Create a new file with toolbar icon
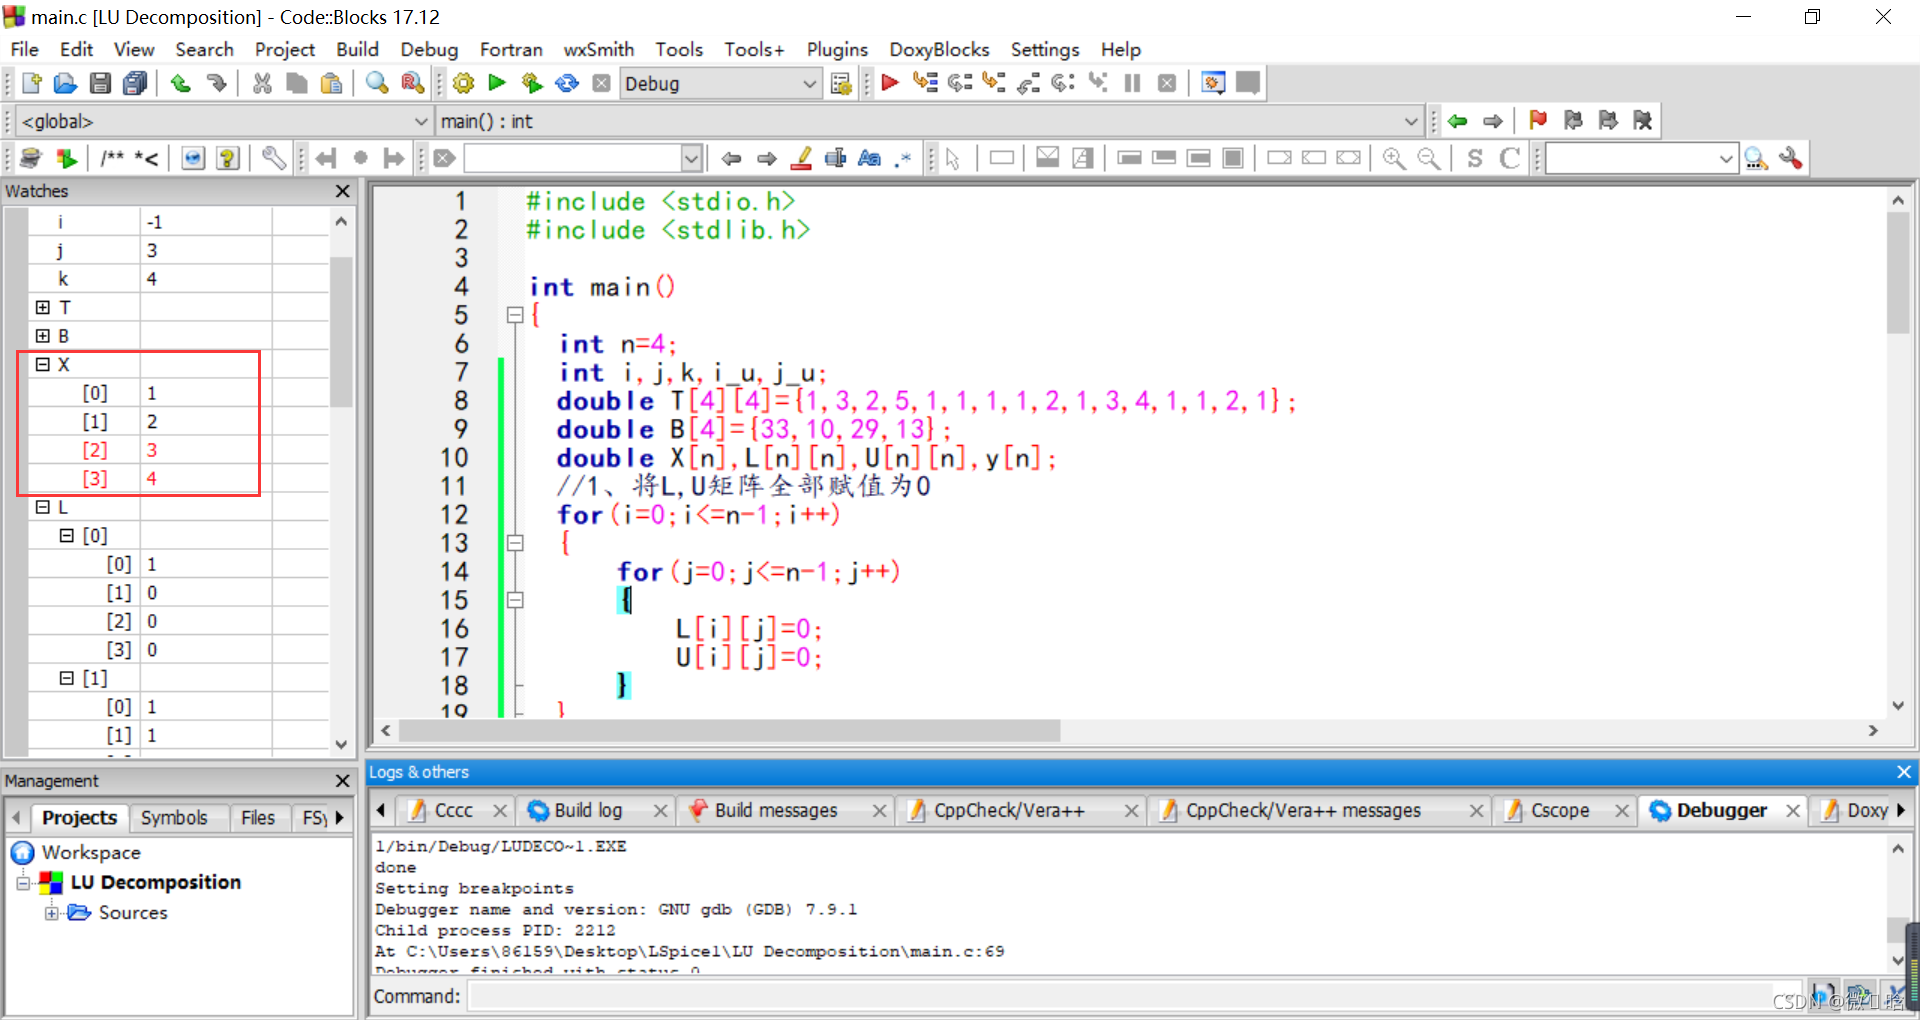The image size is (1920, 1020). 31,83
